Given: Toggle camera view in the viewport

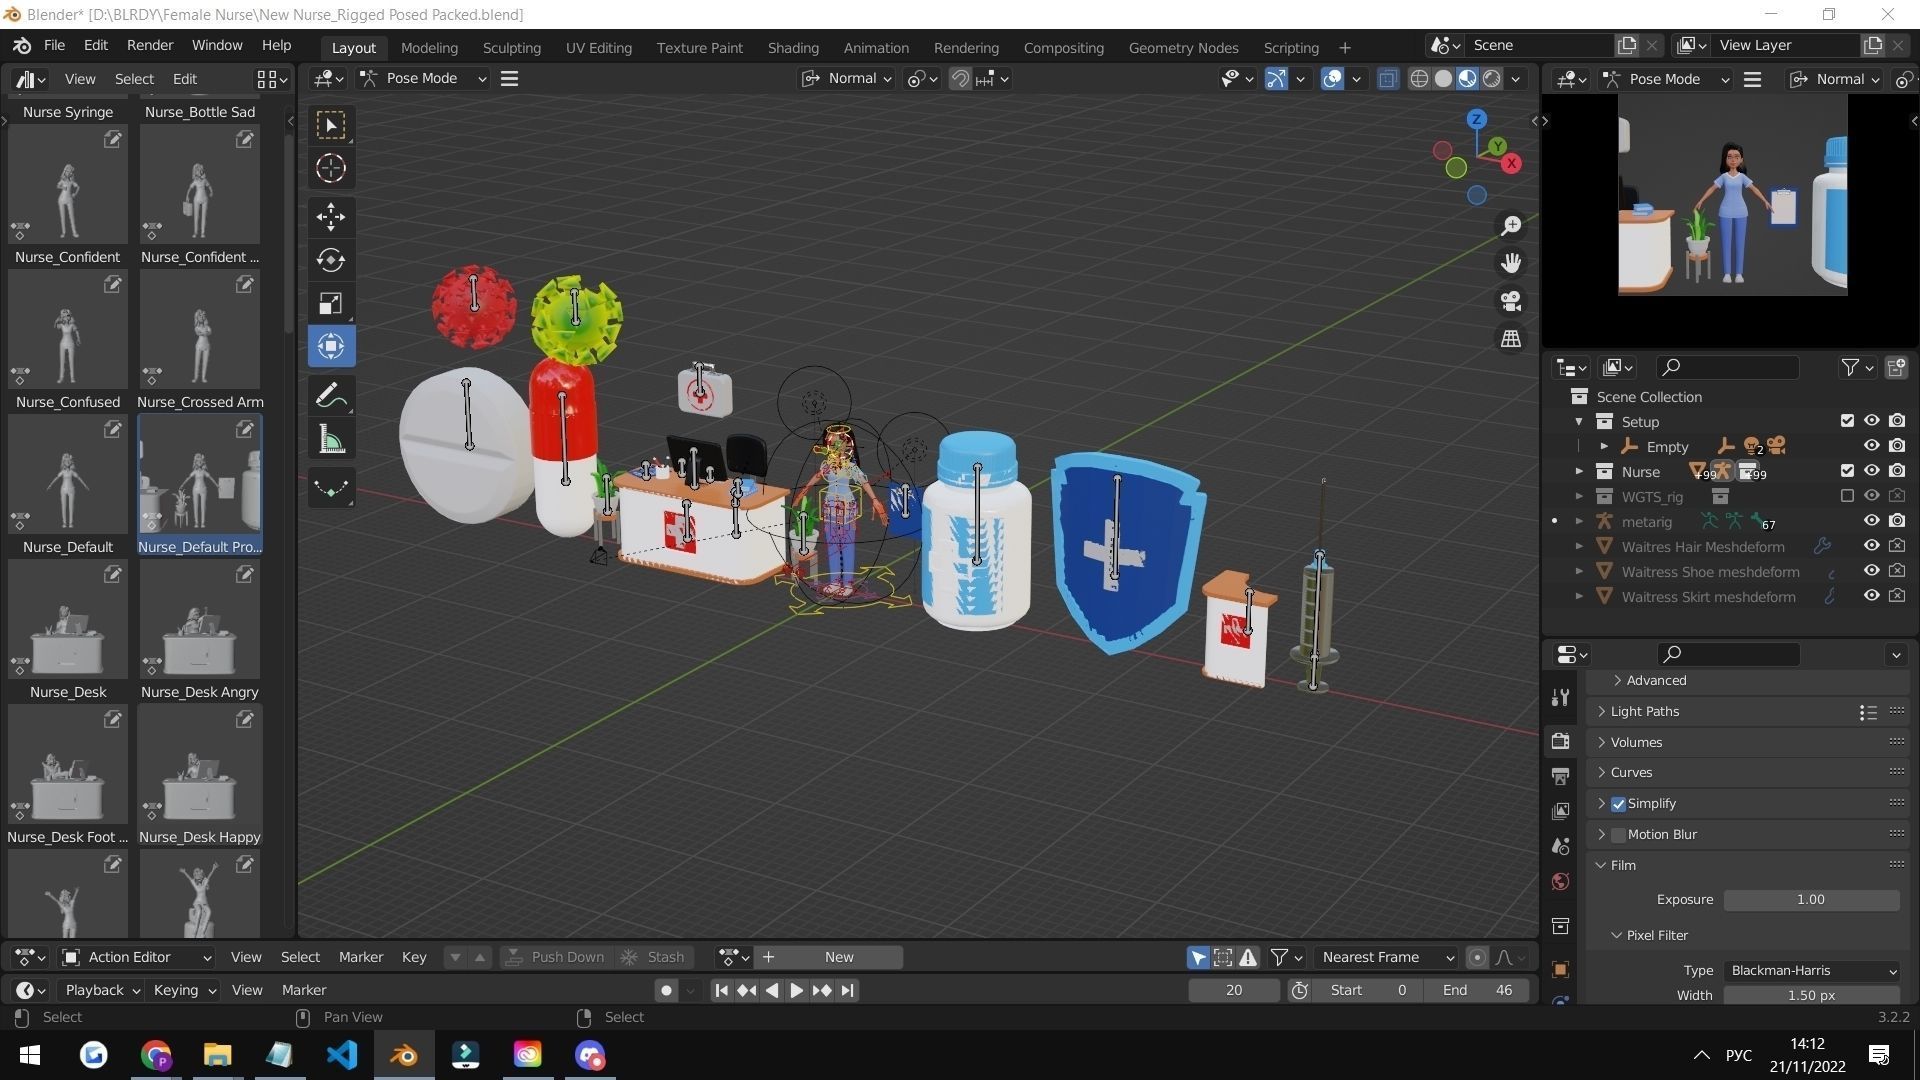Looking at the screenshot, I should [1511, 301].
